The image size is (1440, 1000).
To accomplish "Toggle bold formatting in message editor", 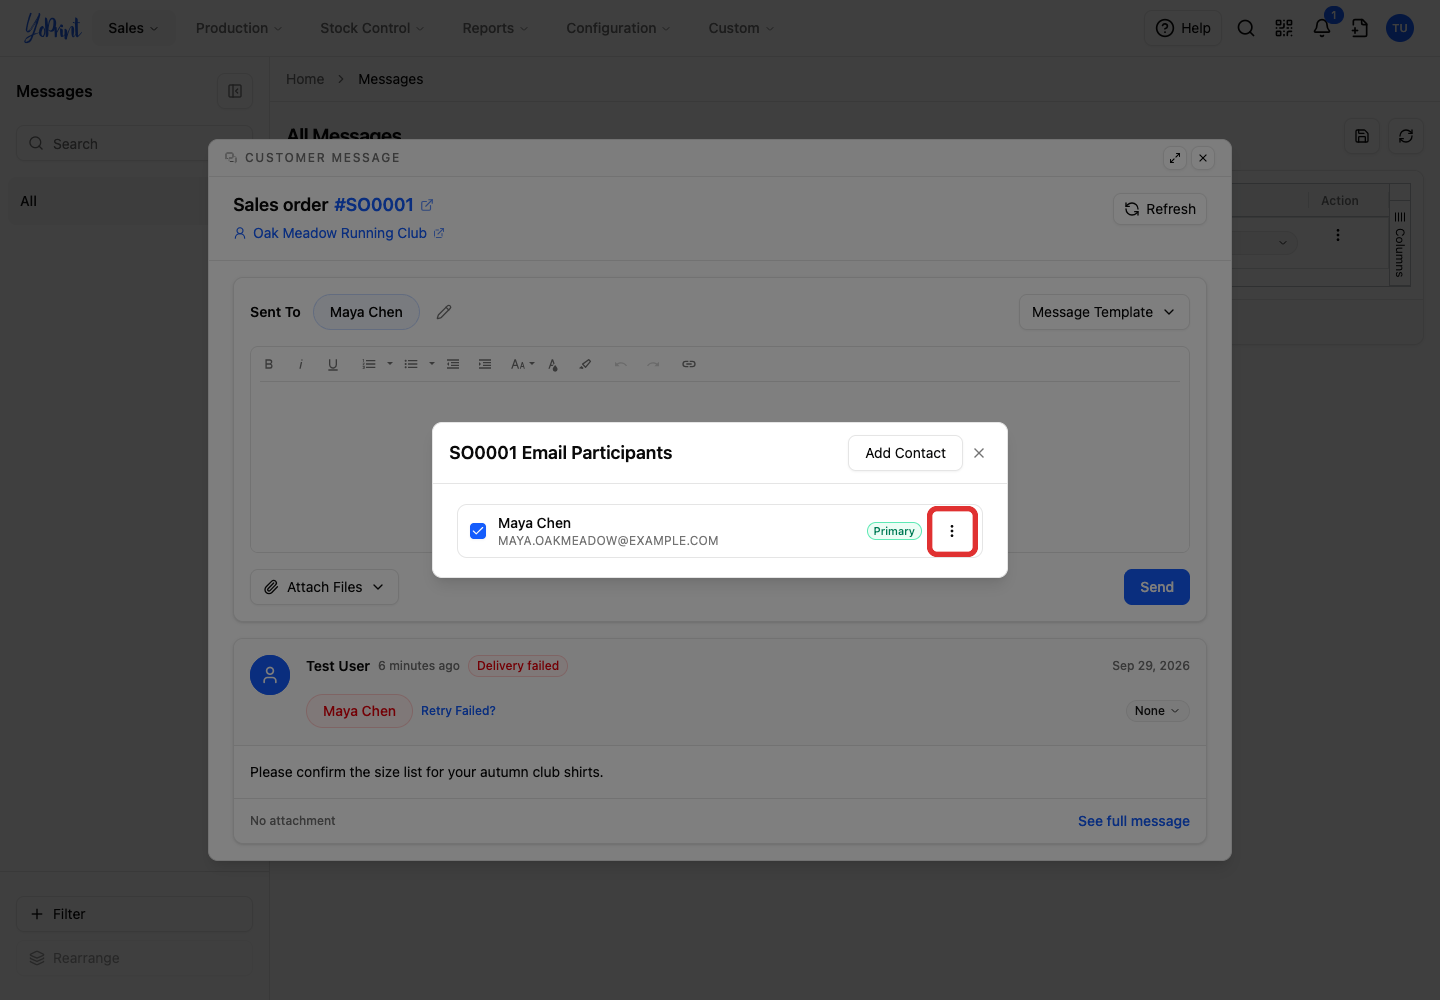I will click(269, 364).
